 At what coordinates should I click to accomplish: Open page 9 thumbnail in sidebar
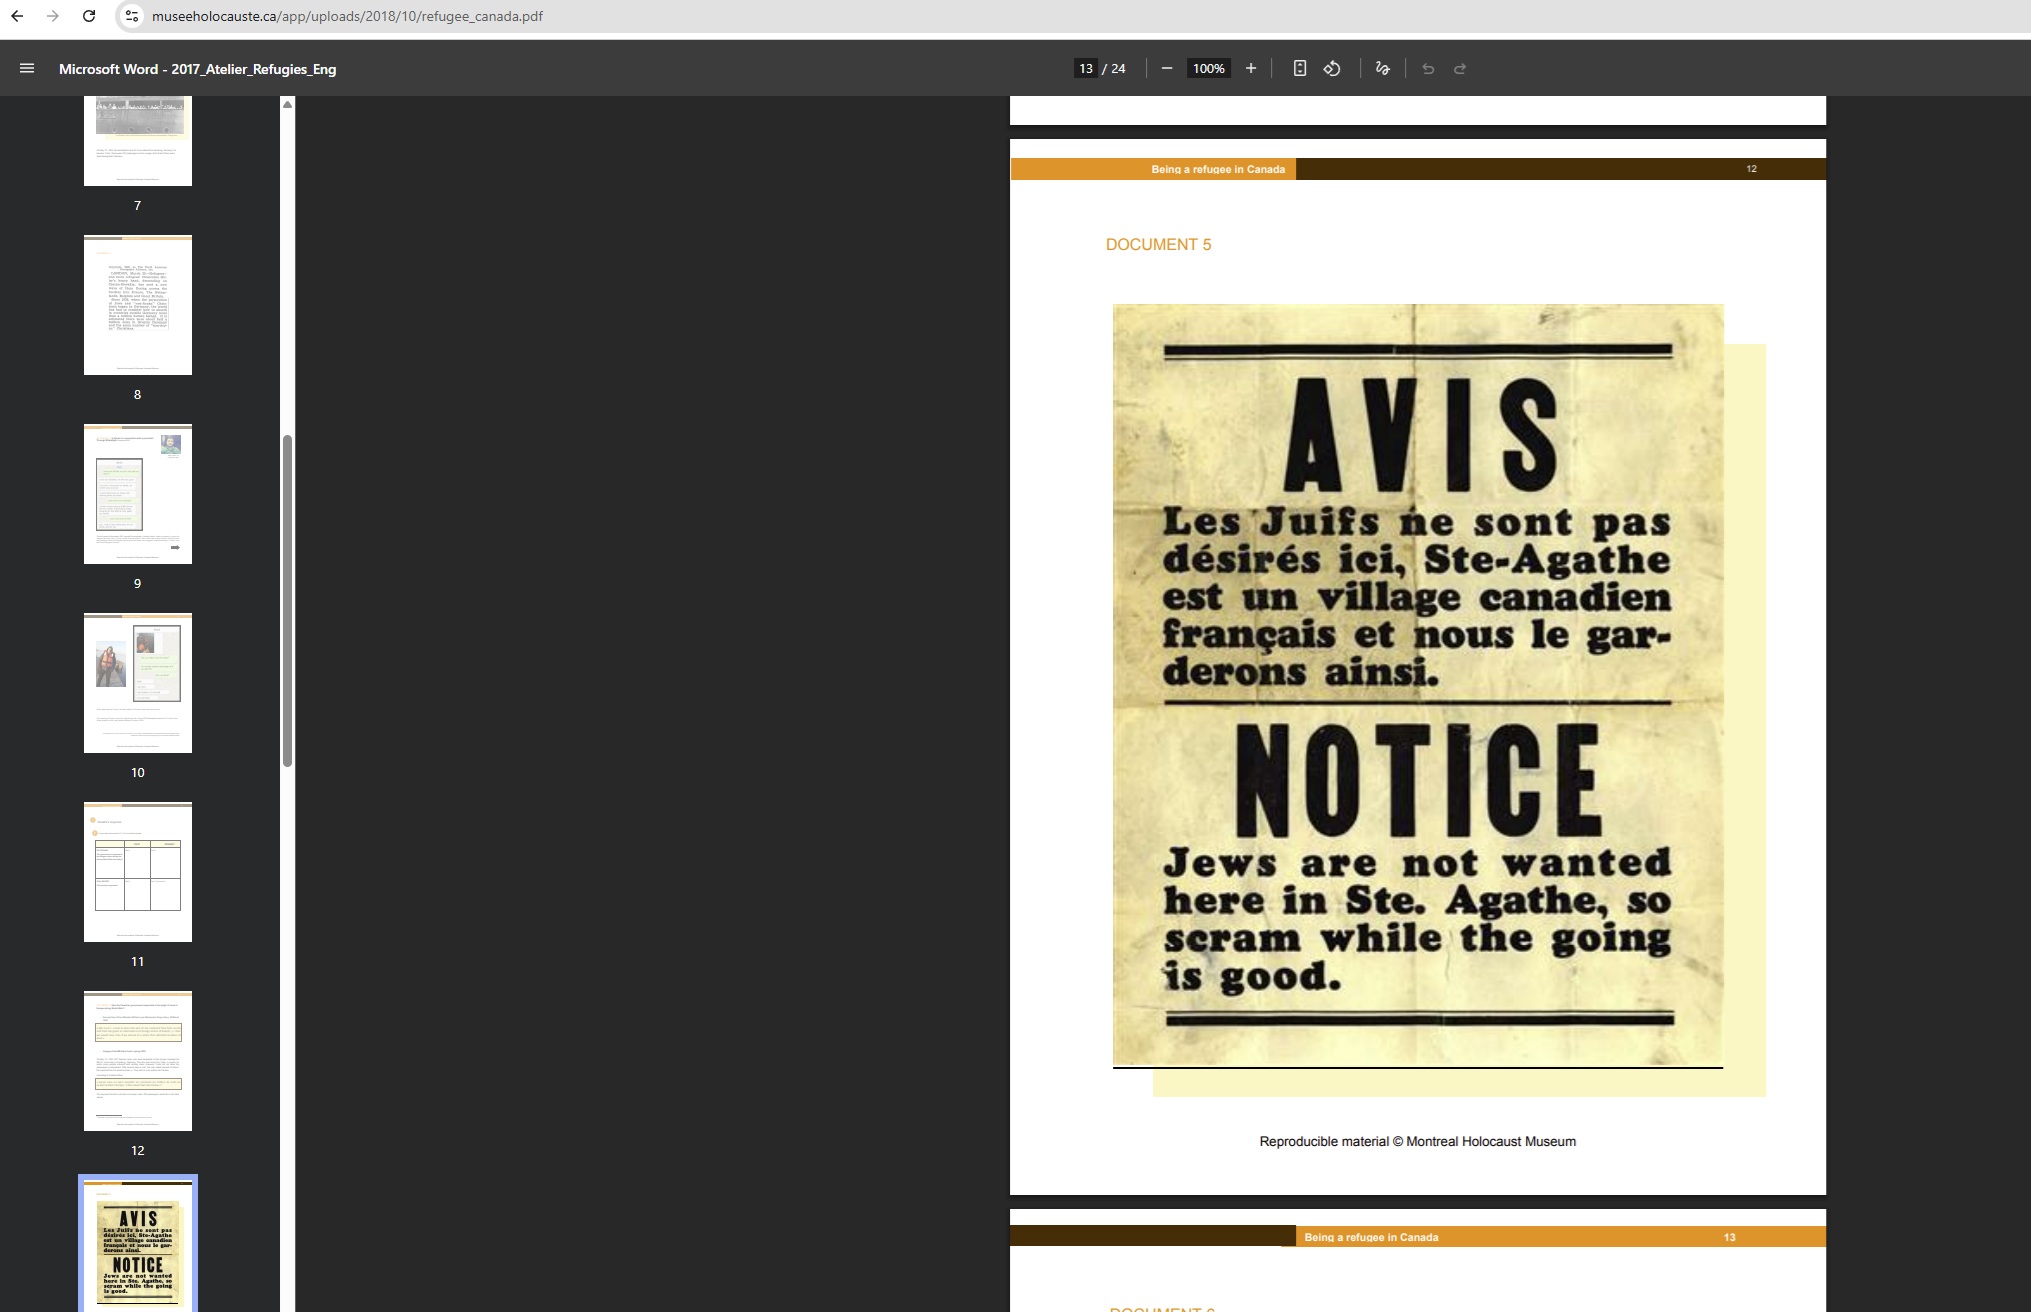coord(138,494)
